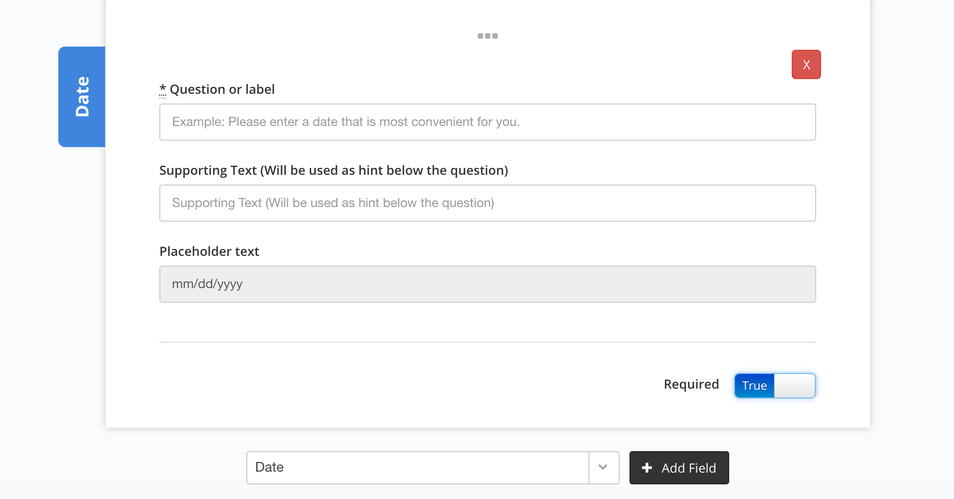Focus the Question or label input
This screenshot has width=954, height=499.
[487, 122]
